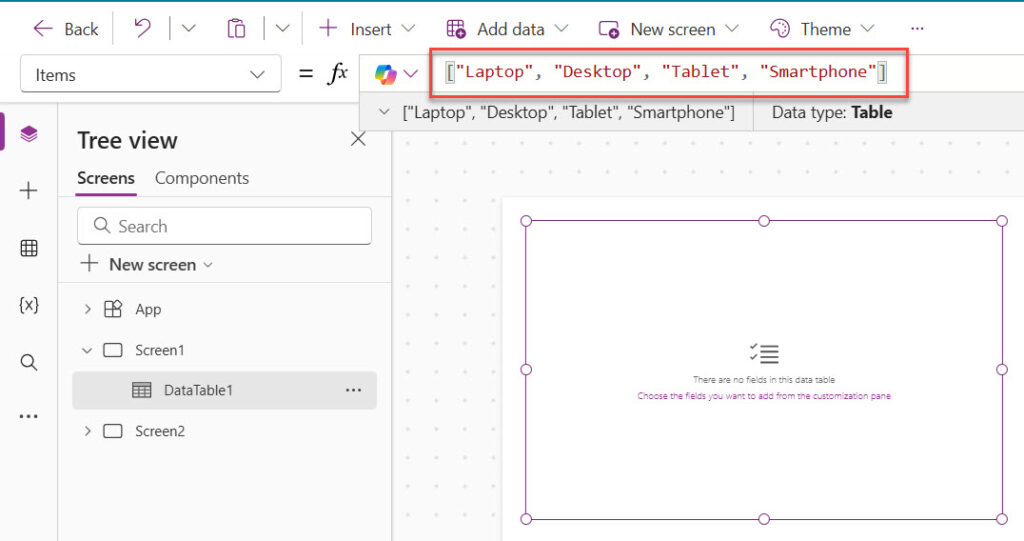Open the Theme menu
Screen dimensions: 1024x541
pyautogui.click(x=822, y=29)
